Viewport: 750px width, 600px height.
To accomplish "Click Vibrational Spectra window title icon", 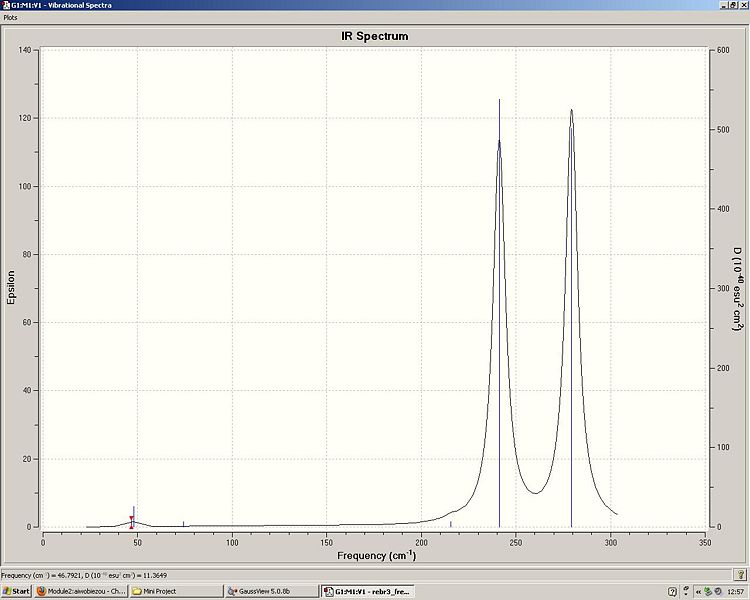I will coord(4,5).
